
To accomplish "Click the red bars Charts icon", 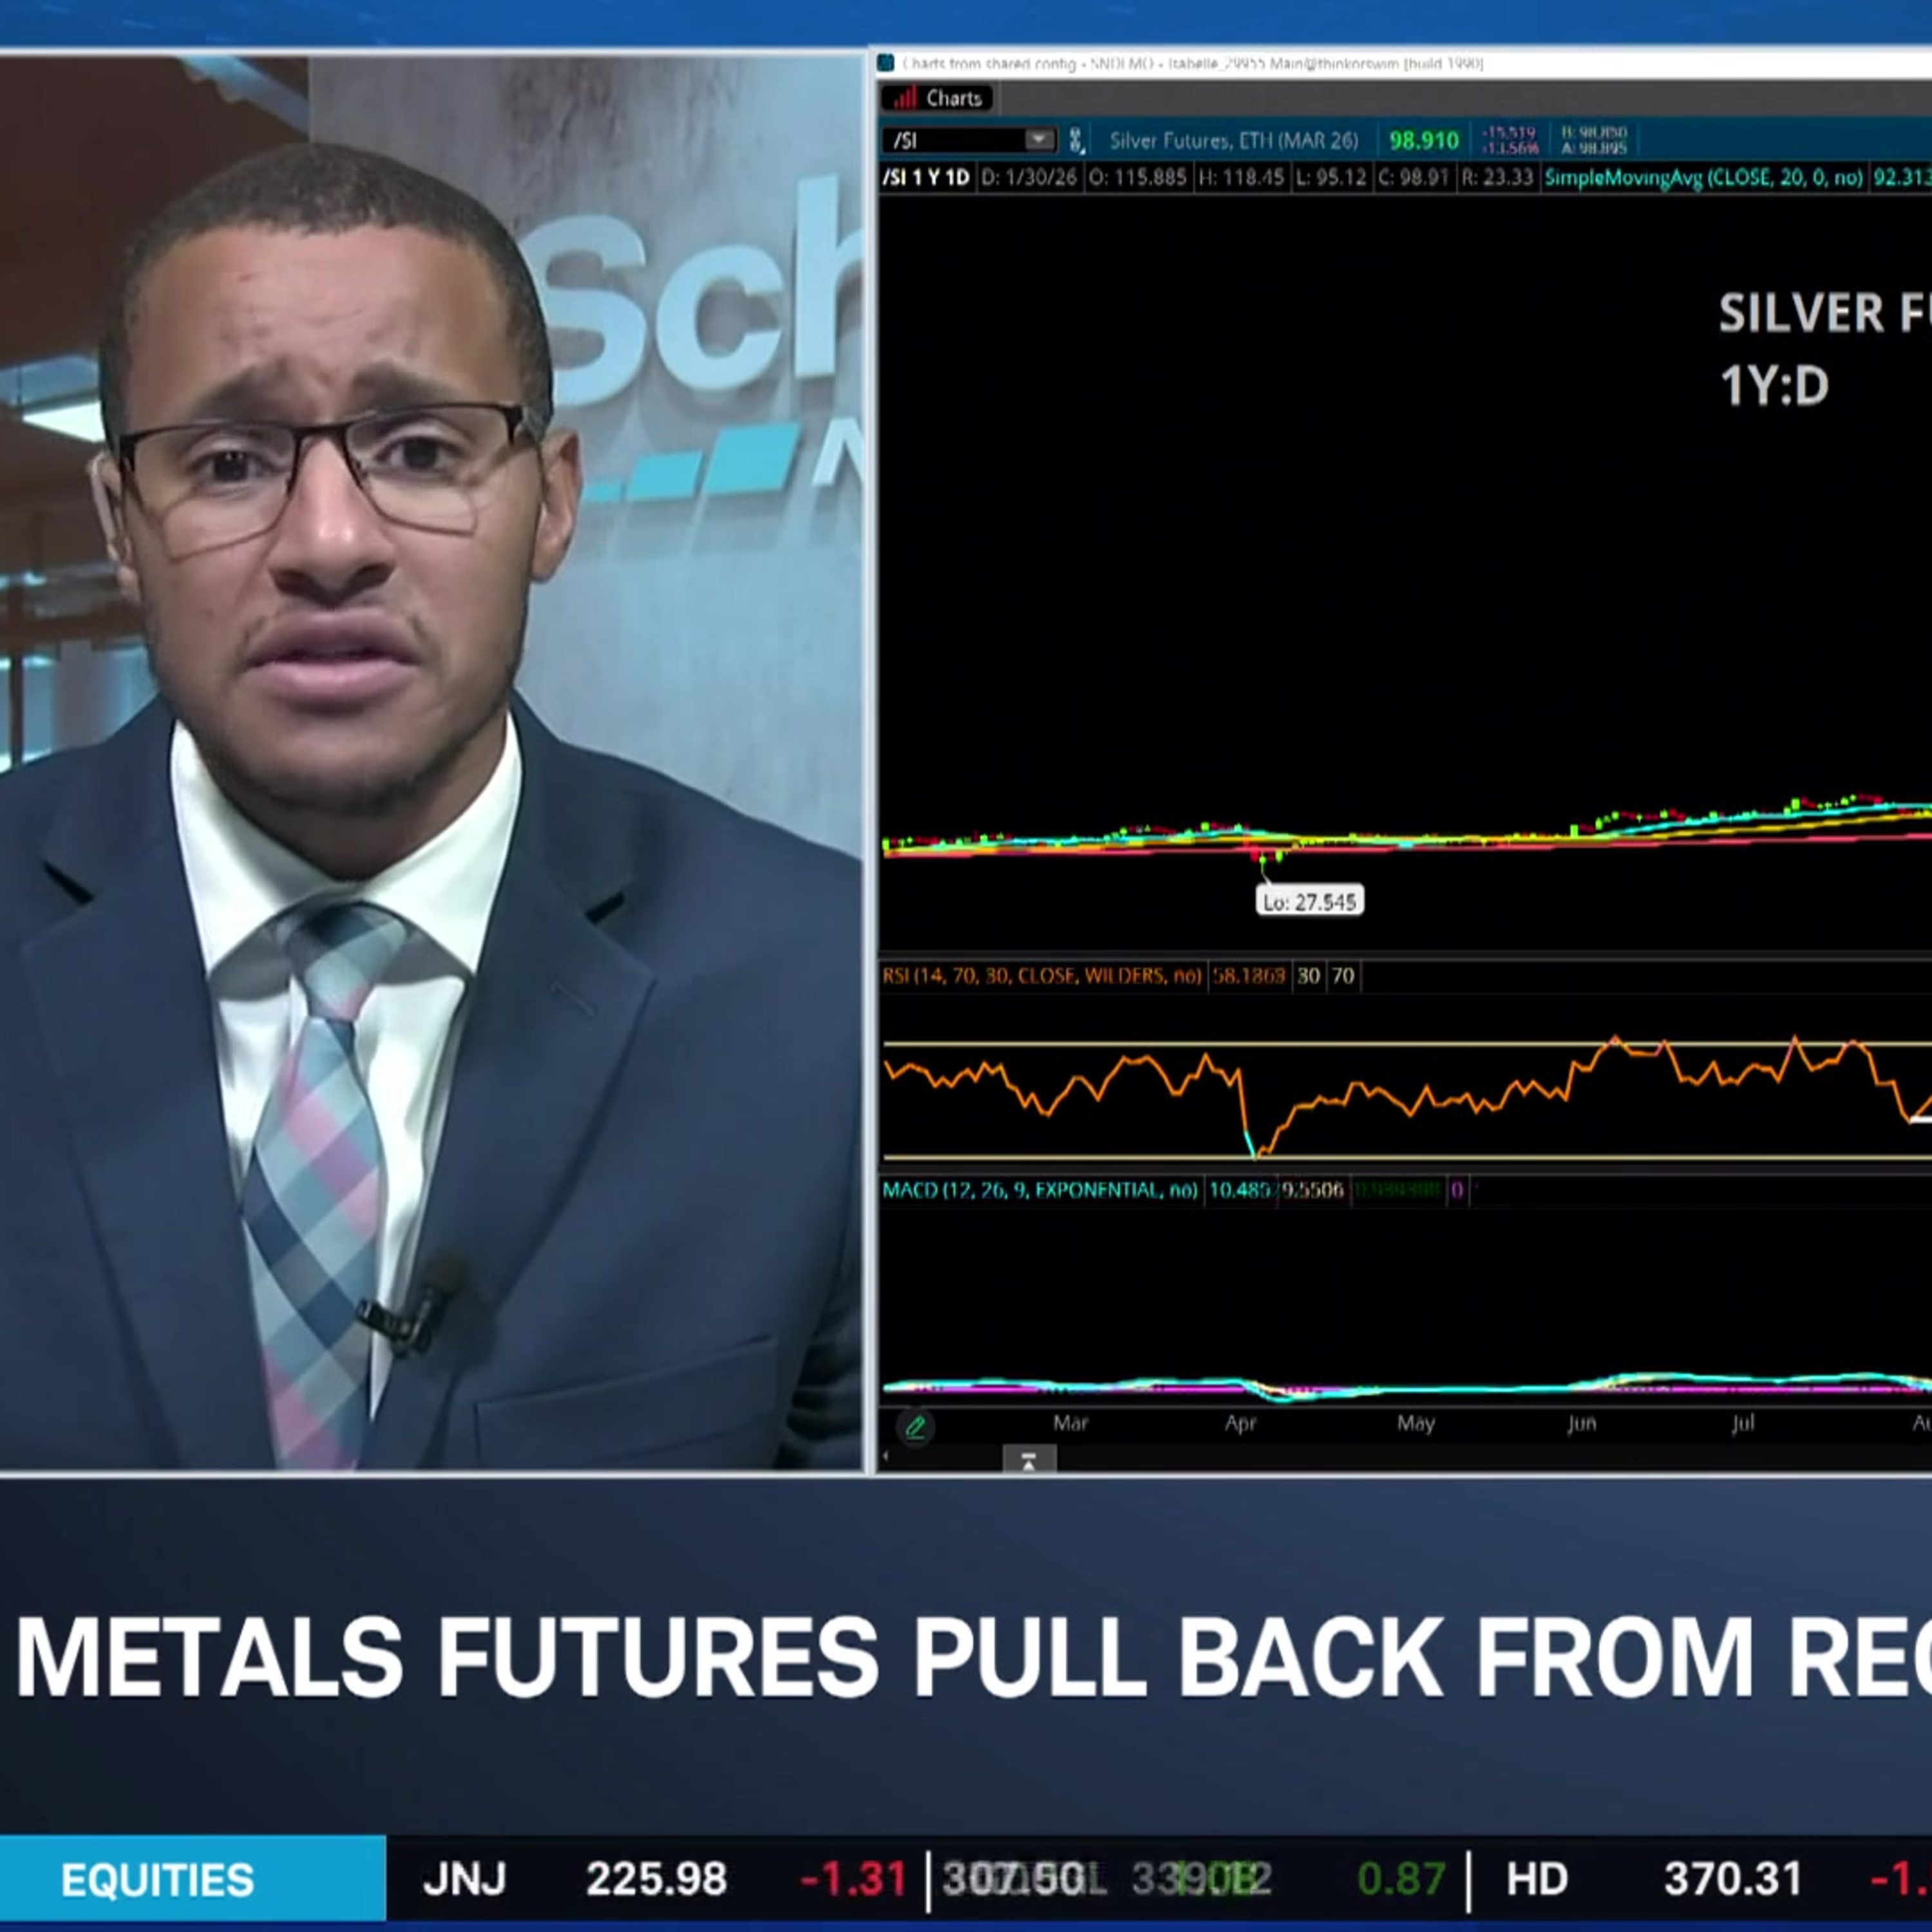I will pyautogui.click(x=905, y=98).
